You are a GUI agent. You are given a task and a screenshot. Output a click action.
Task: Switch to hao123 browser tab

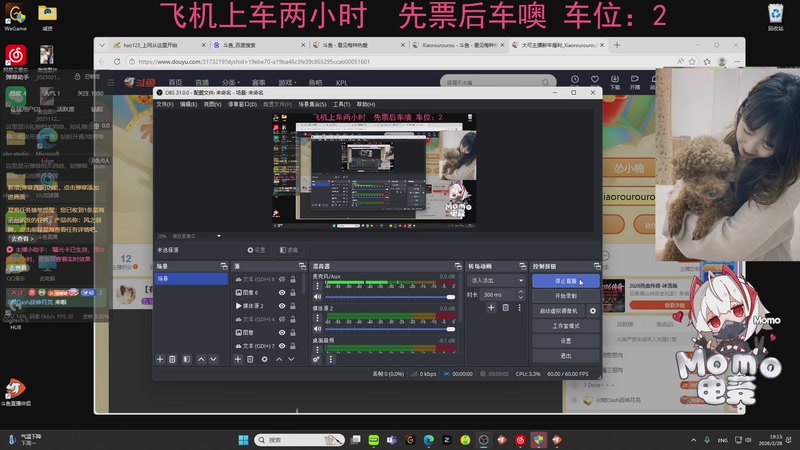tap(156, 45)
